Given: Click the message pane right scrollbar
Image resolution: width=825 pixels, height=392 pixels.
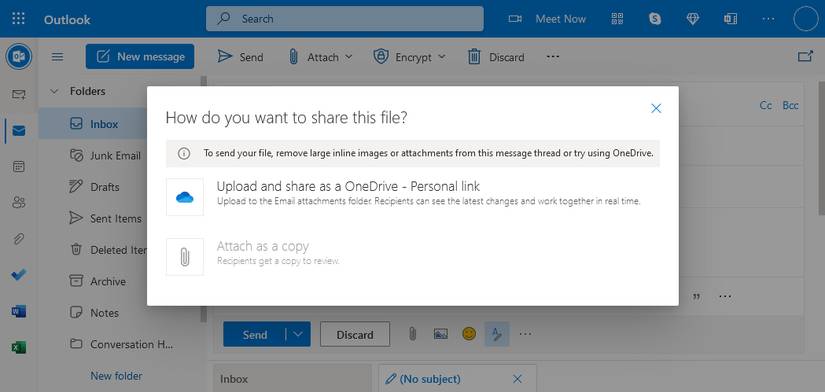Looking at the screenshot, I should pos(821,148).
